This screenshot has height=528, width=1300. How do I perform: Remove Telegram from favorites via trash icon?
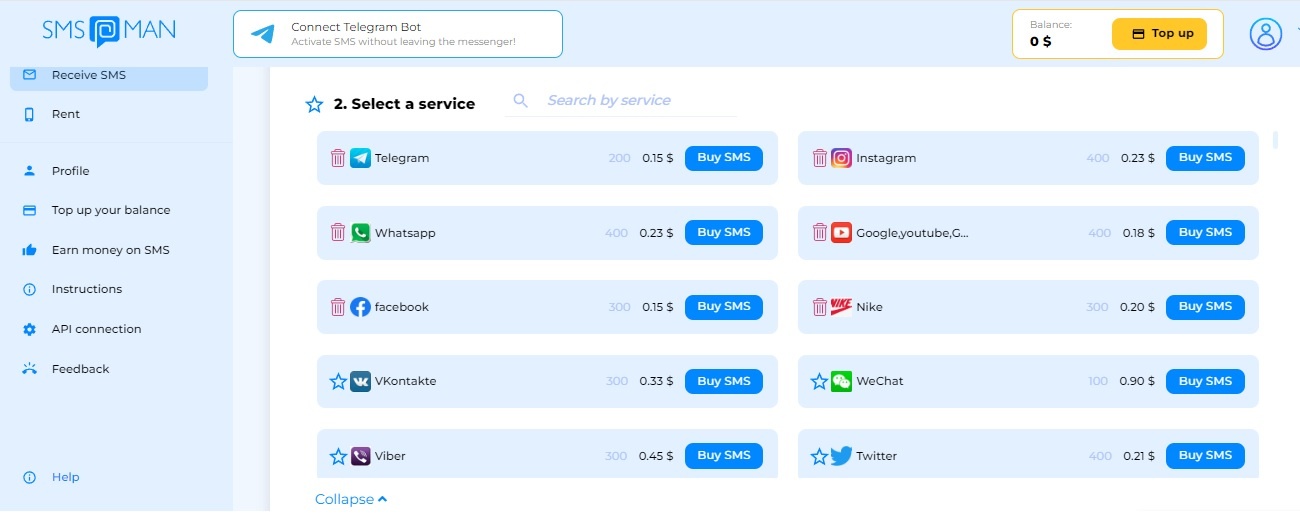coord(338,158)
